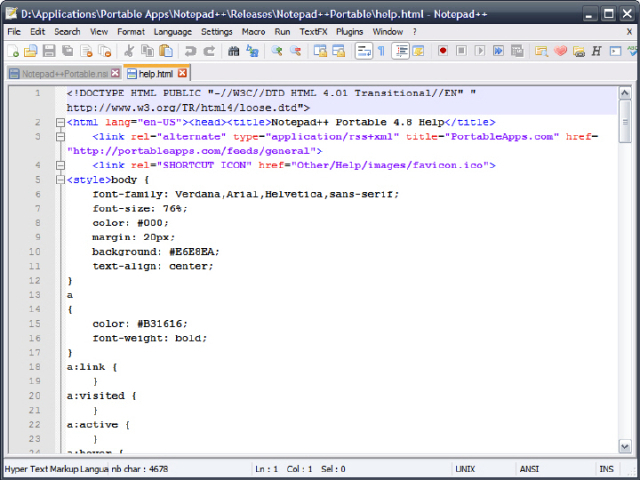Click the Copy toolbar icon
This screenshot has width=640, height=480.
click(x=147, y=51)
